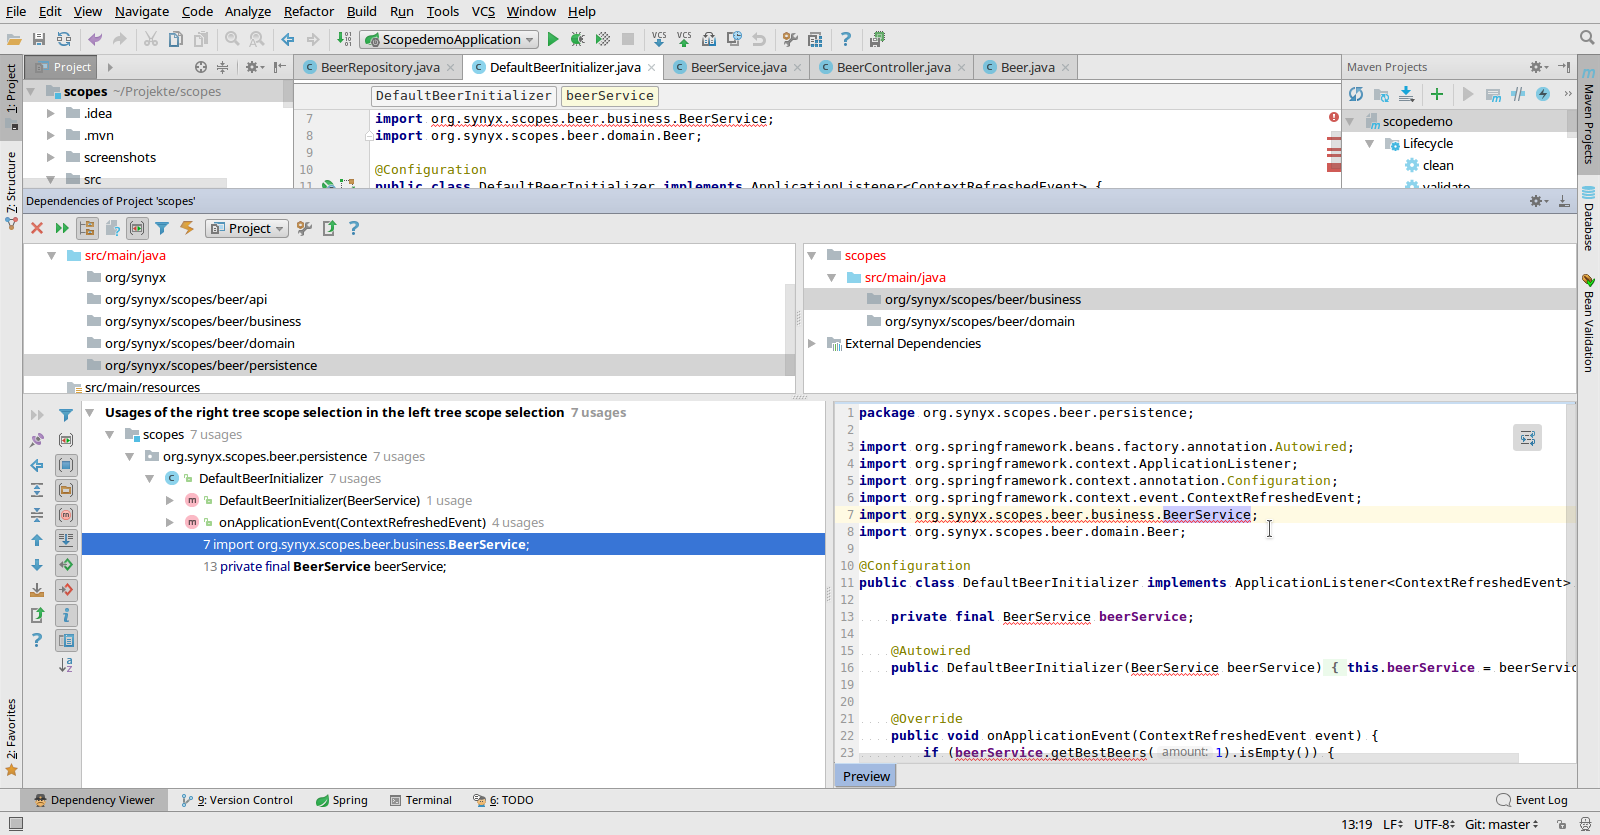Collapse all usages with the collapse-all icon
The width and height of the screenshot is (1600, 835).
click(37, 515)
